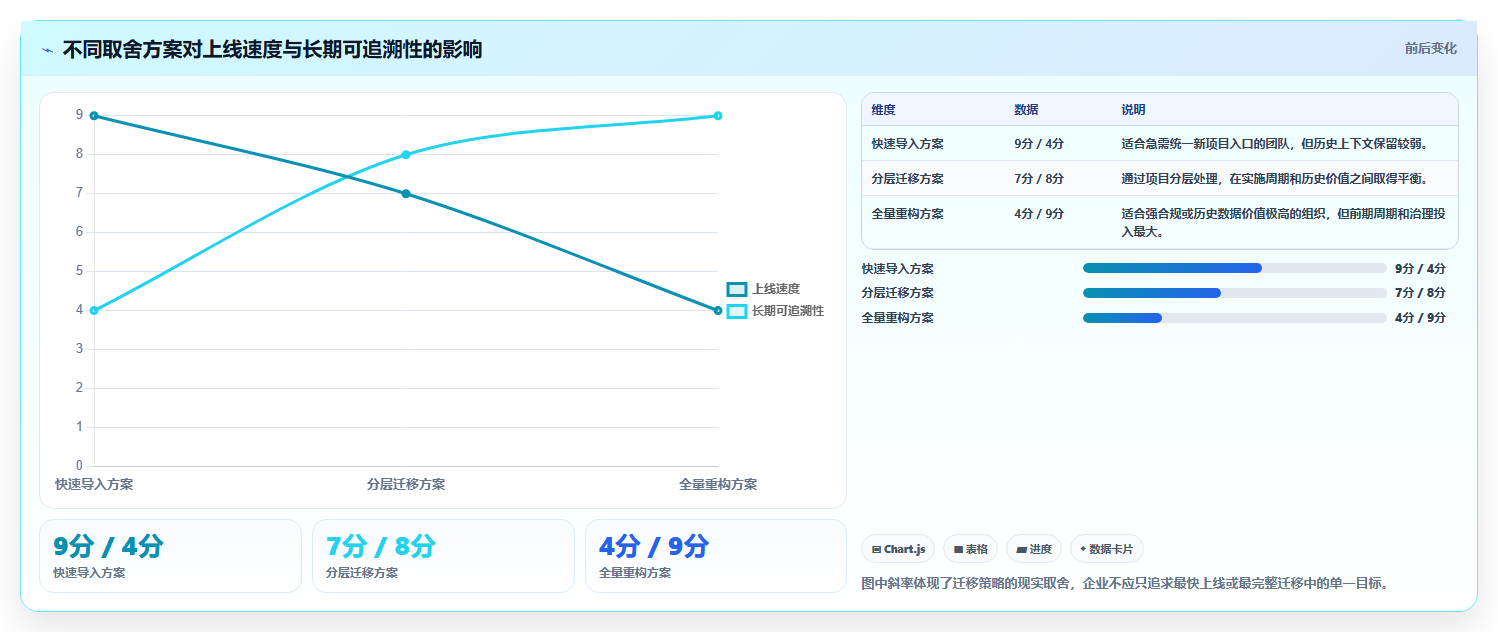The image size is (1498, 632).
Task: Click the footer note starting 图中斜率体现了
Action: coord(1125,583)
